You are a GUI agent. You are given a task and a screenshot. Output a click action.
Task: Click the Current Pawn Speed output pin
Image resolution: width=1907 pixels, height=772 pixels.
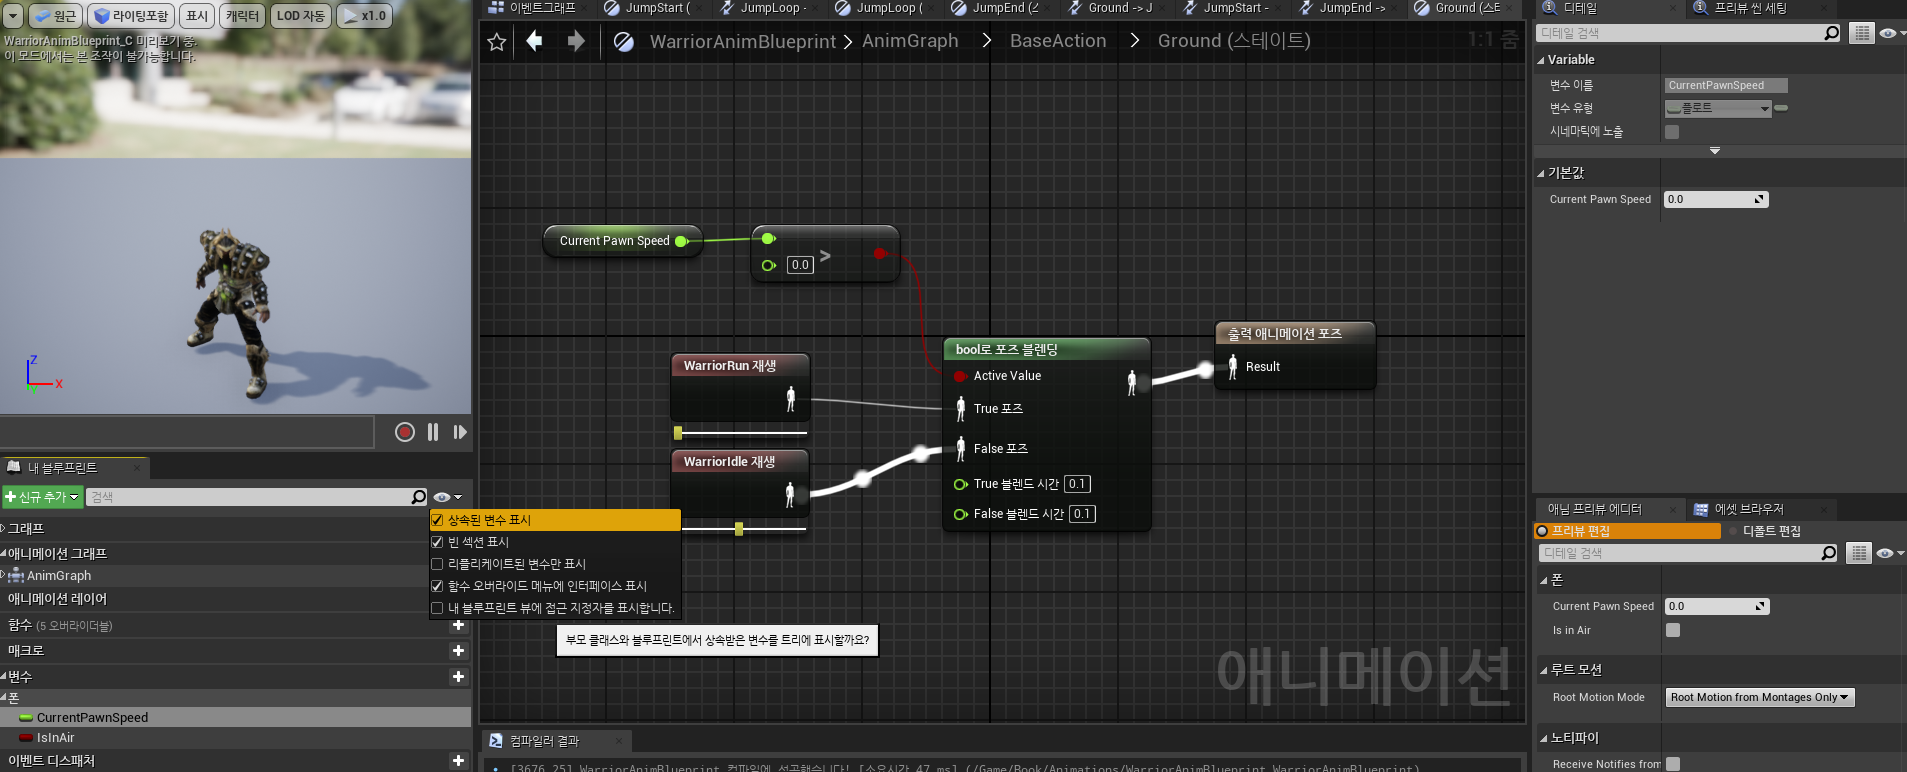pyautogui.click(x=682, y=241)
